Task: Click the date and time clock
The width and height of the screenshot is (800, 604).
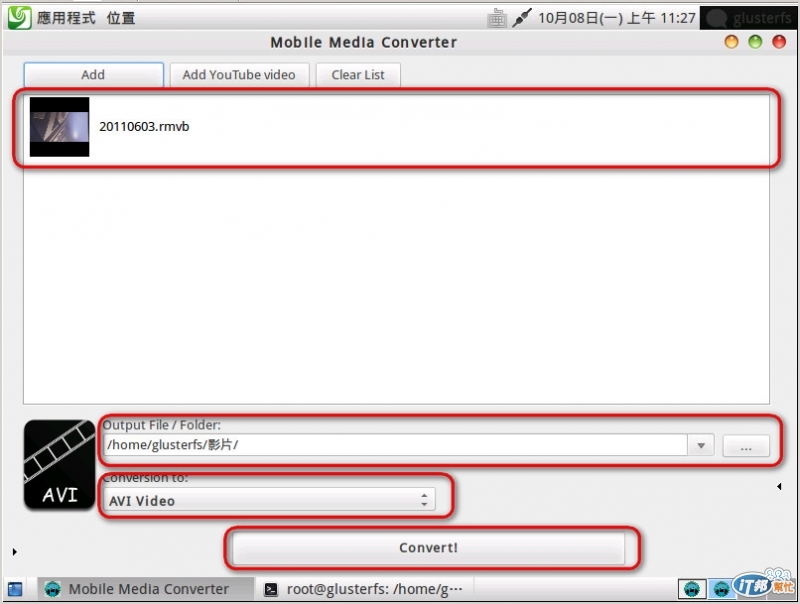Action: pyautogui.click(x=617, y=18)
